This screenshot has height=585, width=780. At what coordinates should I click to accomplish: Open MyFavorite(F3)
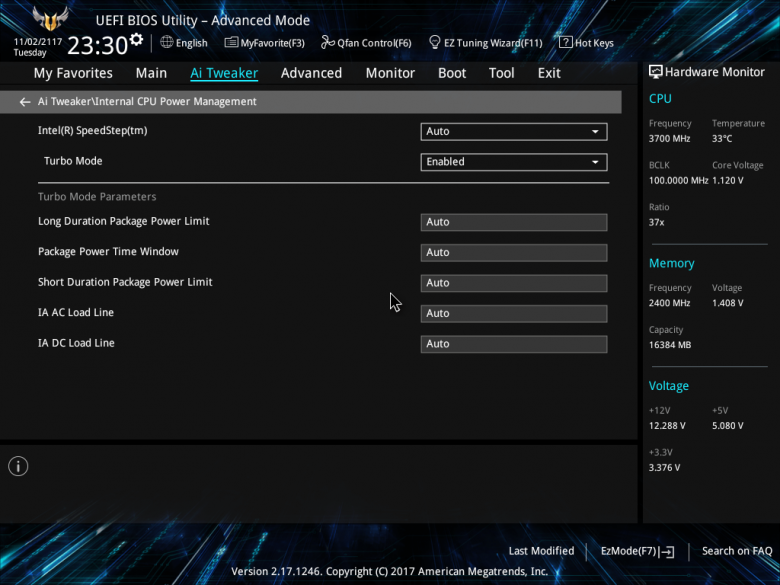coord(265,43)
